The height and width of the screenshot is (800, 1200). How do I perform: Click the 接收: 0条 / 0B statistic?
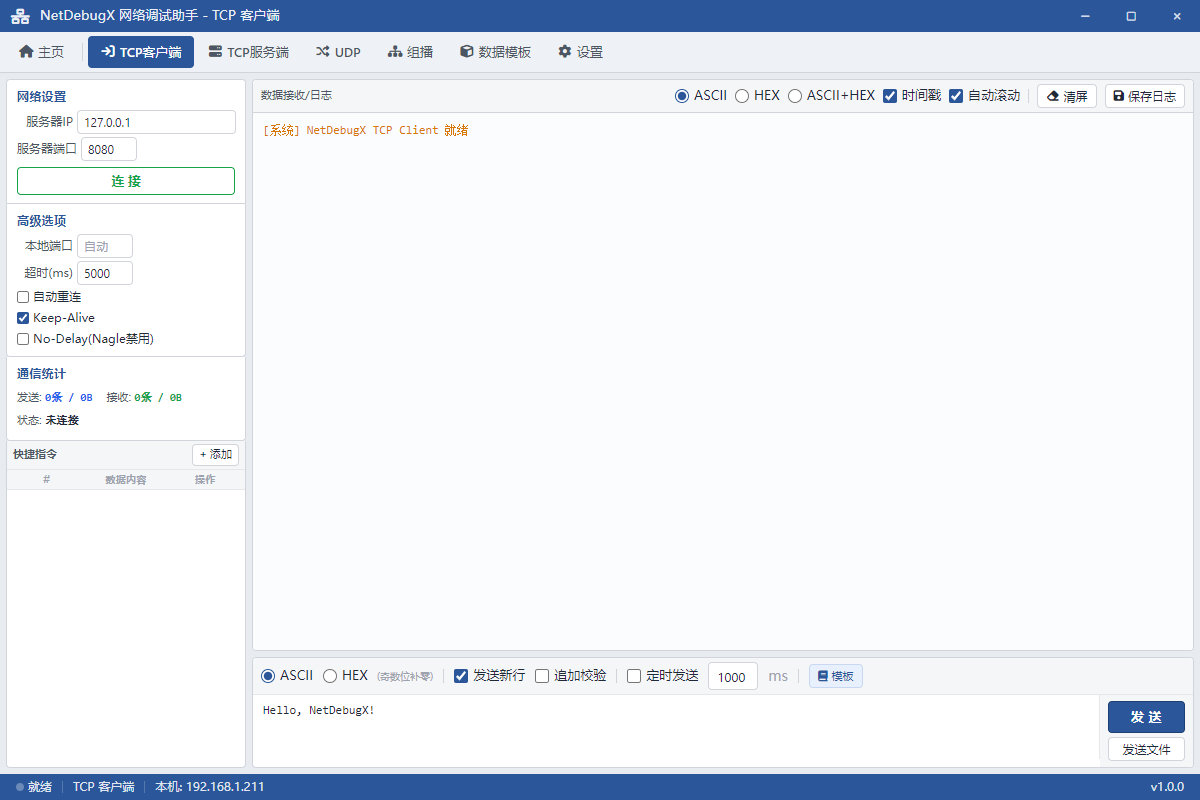pyautogui.click(x=144, y=397)
